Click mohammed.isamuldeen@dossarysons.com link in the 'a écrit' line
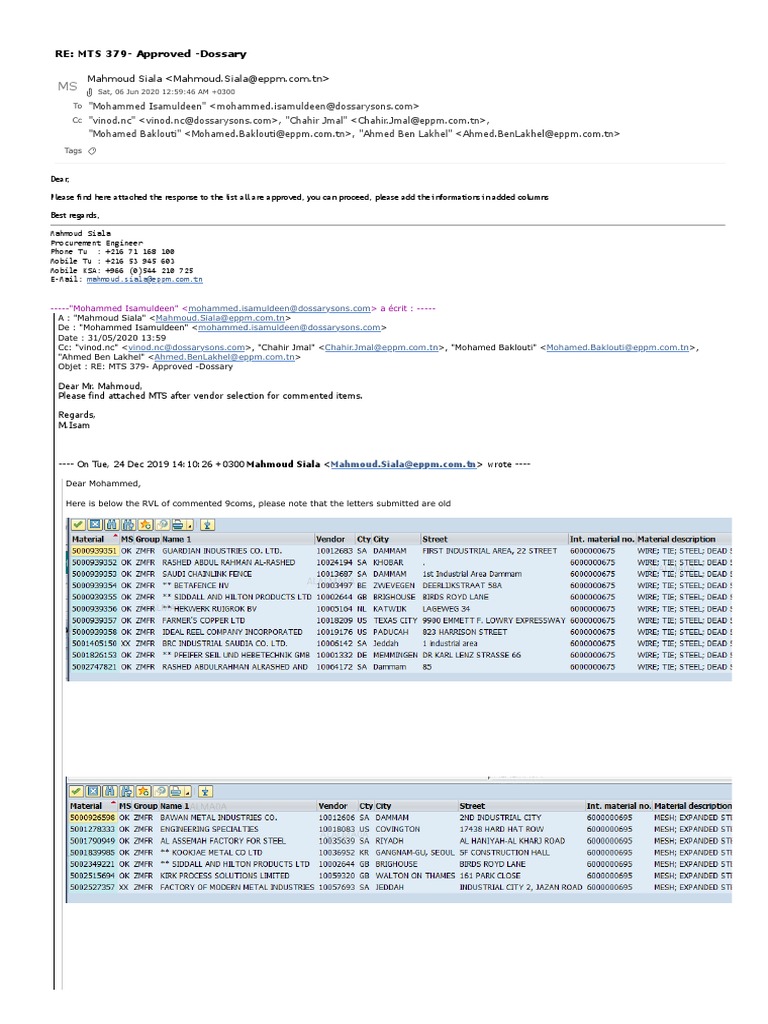768x1024 pixels. tap(280, 308)
